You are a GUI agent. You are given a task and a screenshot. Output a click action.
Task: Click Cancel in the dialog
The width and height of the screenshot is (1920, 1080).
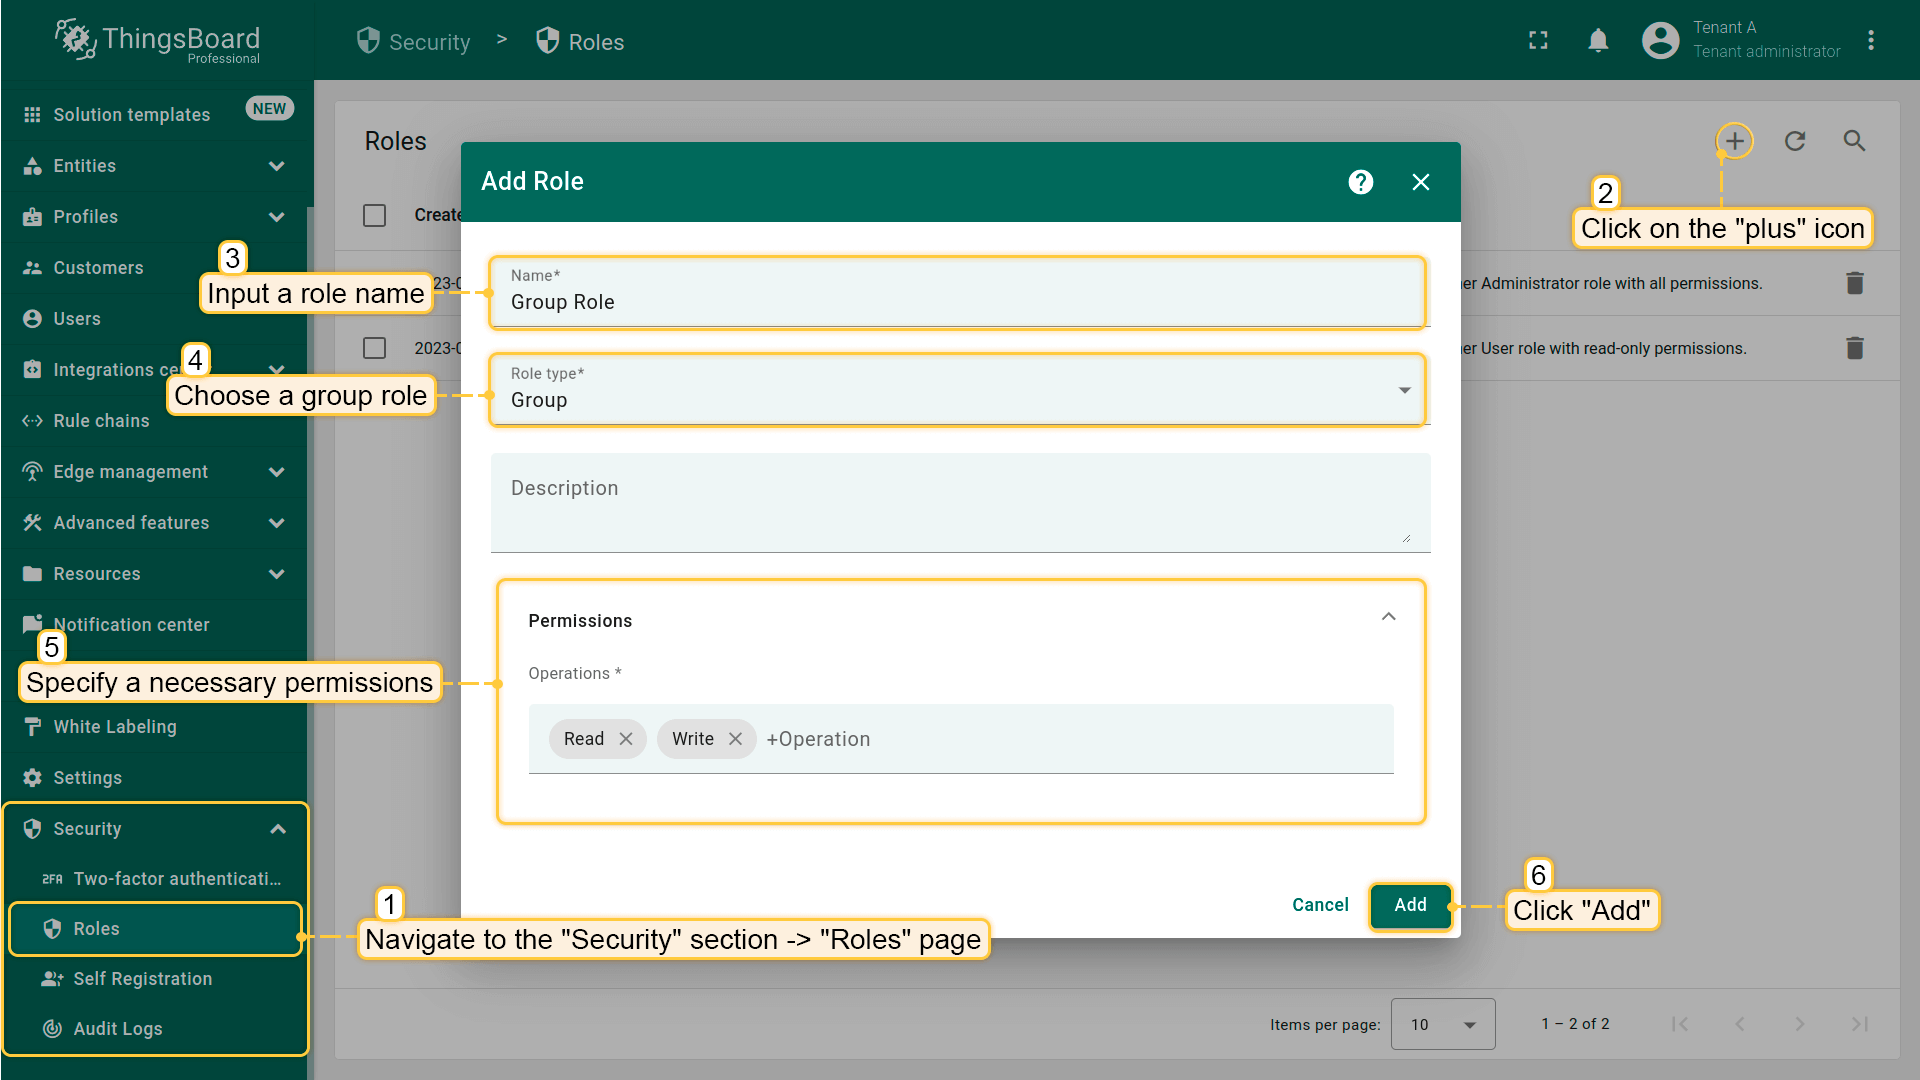(x=1320, y=905)
